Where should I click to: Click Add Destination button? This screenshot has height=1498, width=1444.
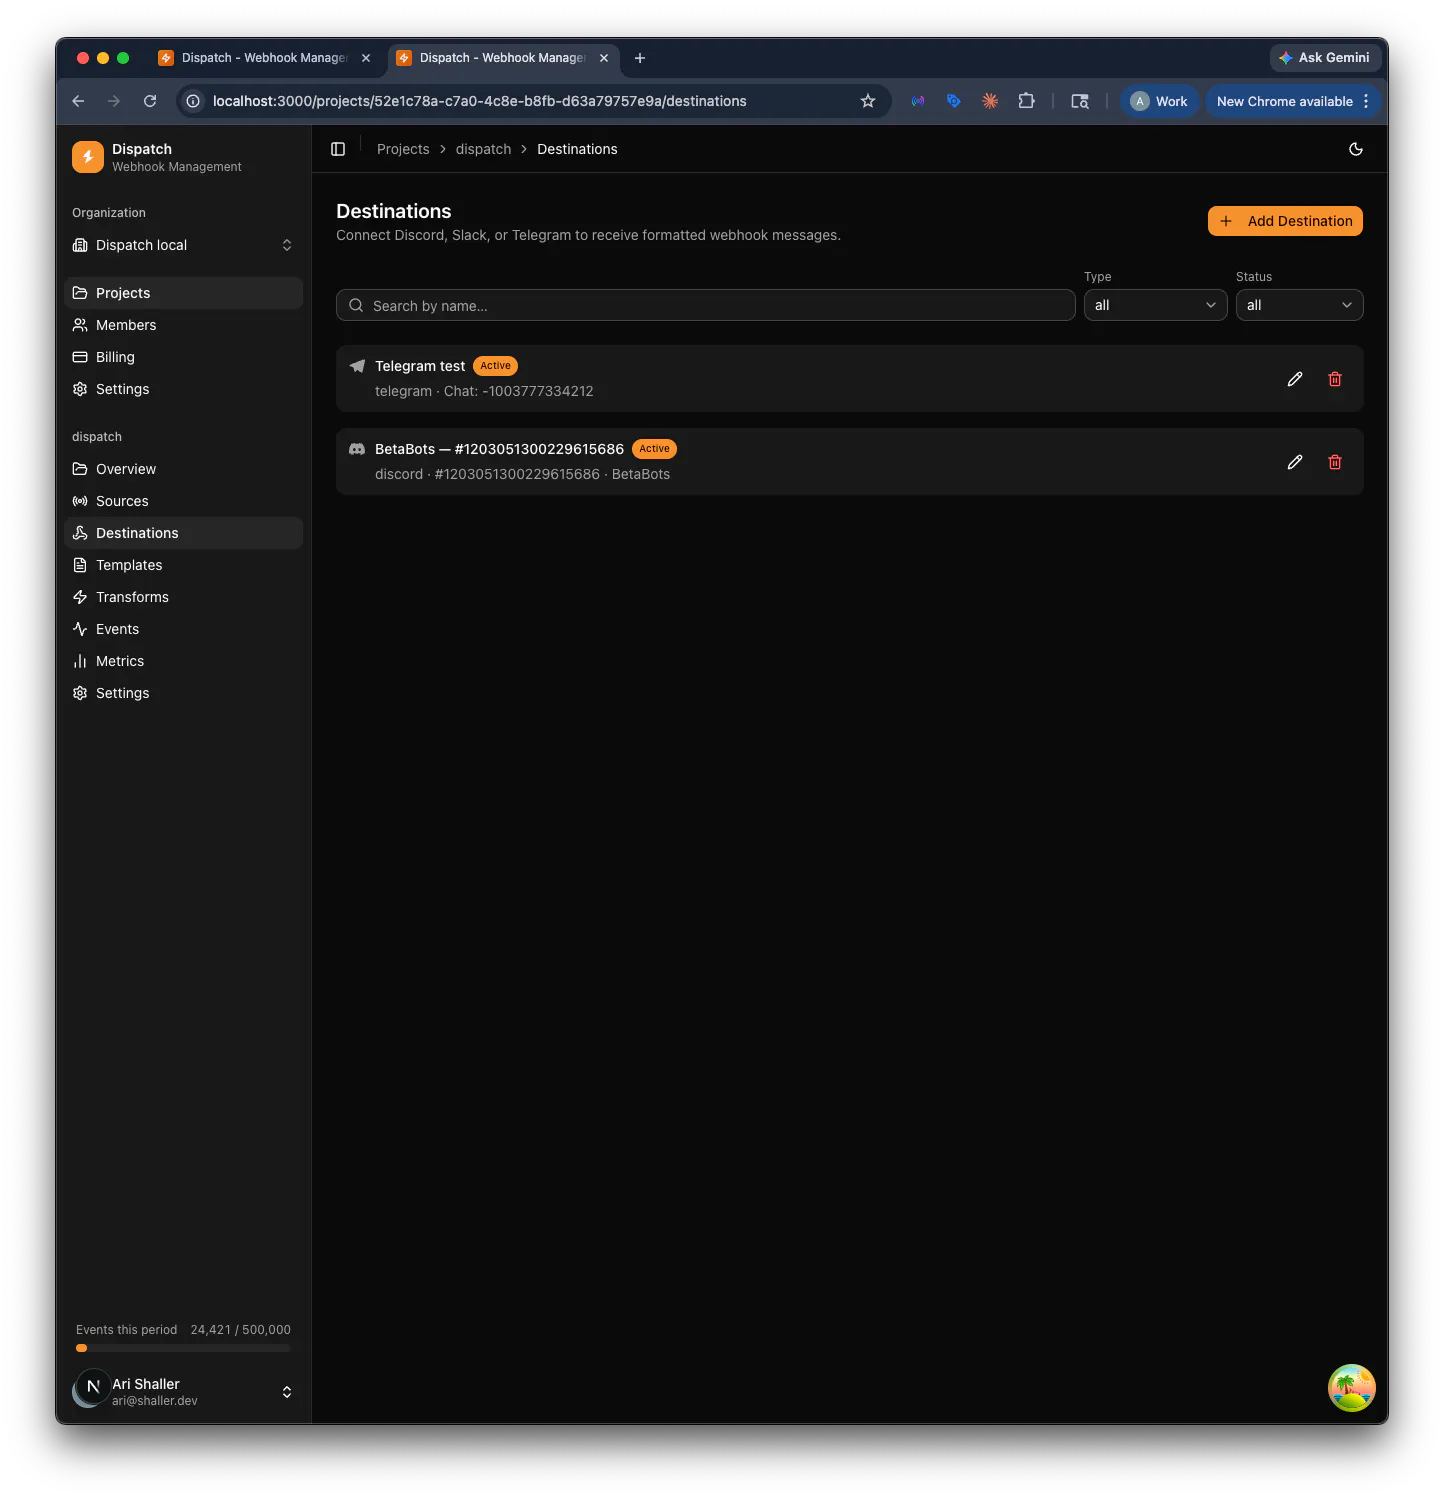point(1285,221)
